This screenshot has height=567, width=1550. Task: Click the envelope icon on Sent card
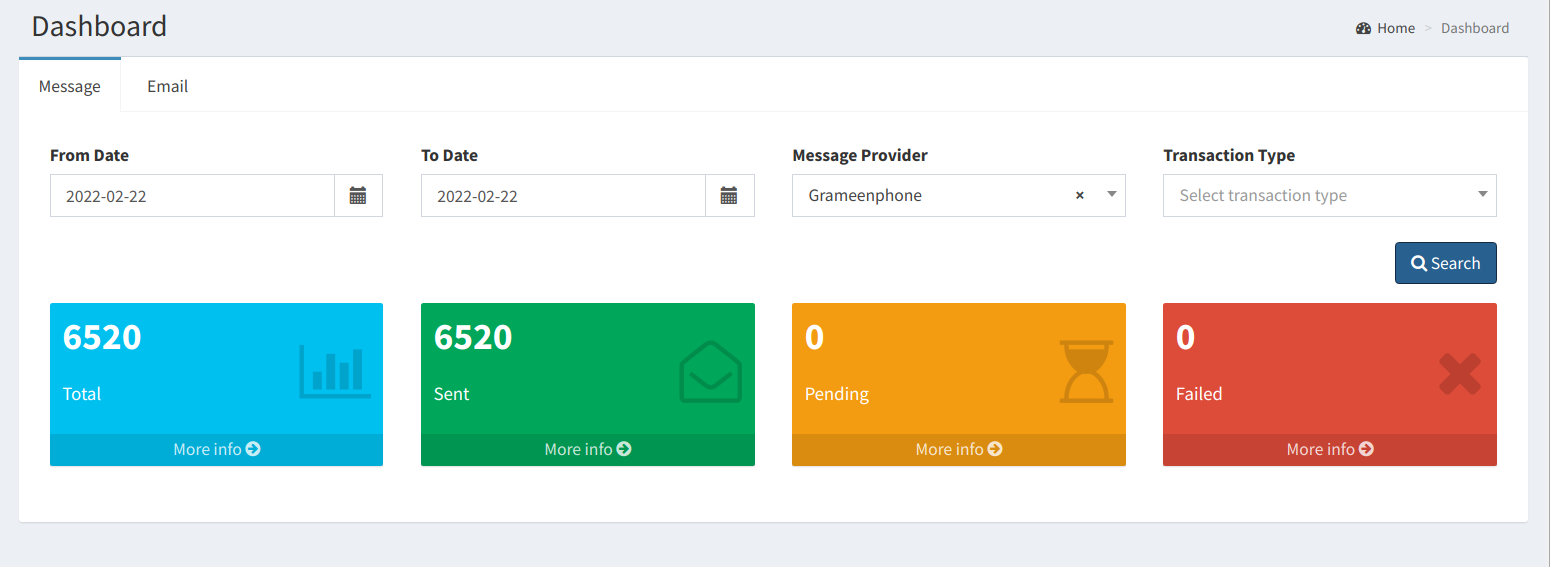[x=711, y=372]
